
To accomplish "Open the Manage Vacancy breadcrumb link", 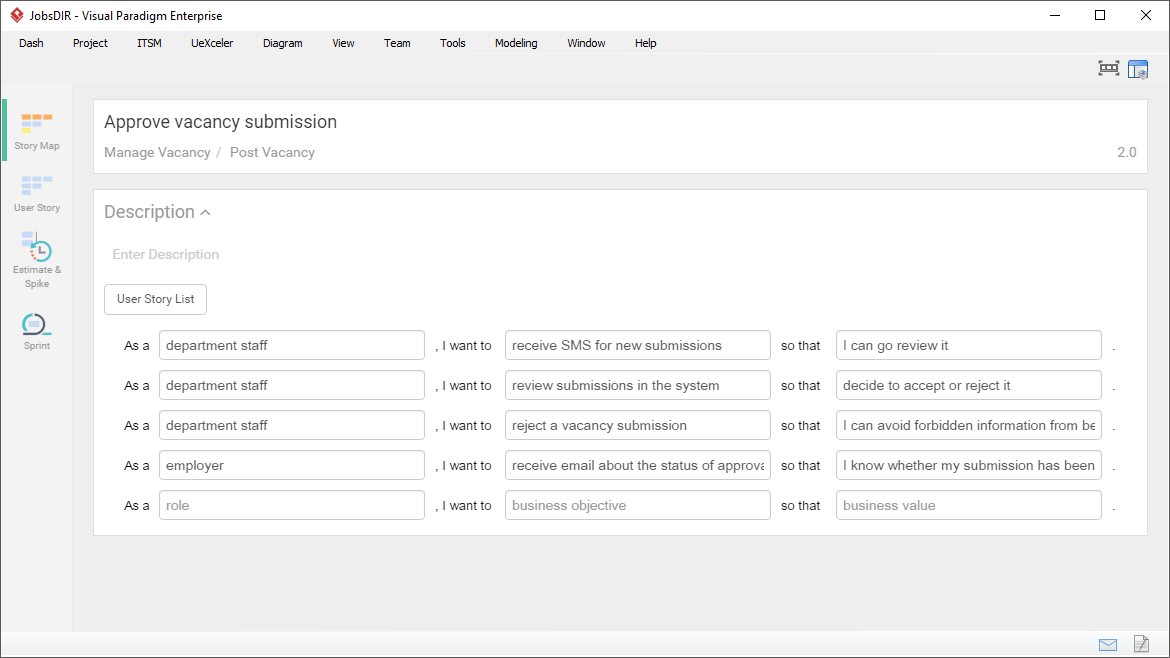I will 157,152.
